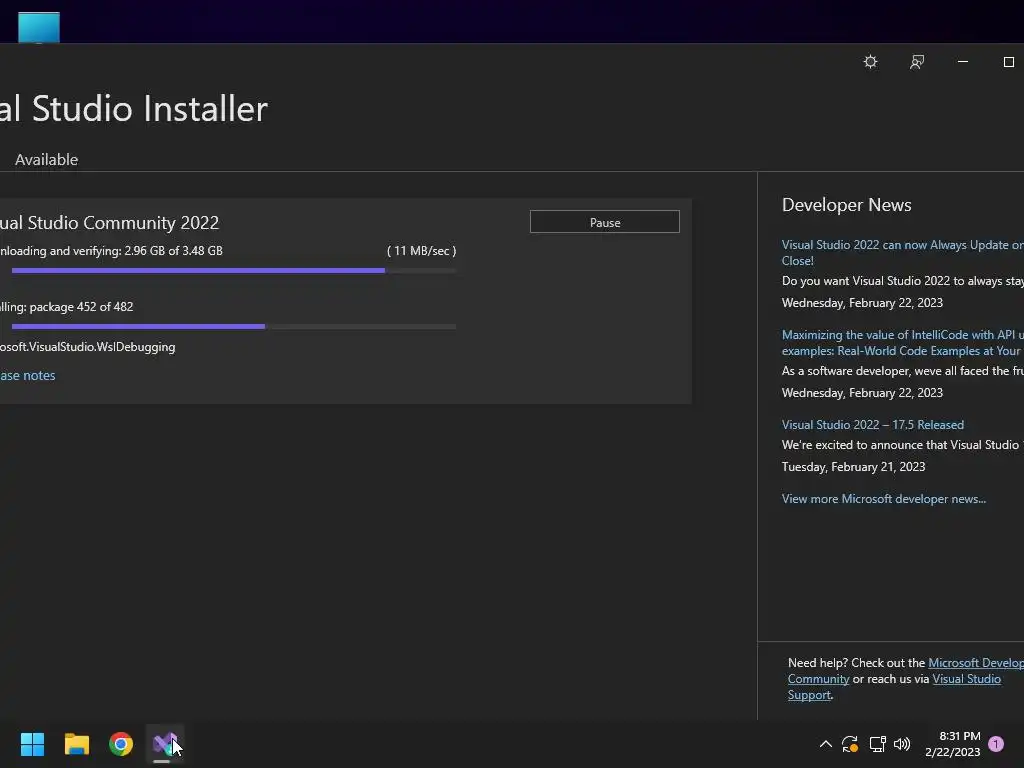Viewport: 1024px width, 768px height.
Task: View more Microsoft developer news
Action: [884, 499]
